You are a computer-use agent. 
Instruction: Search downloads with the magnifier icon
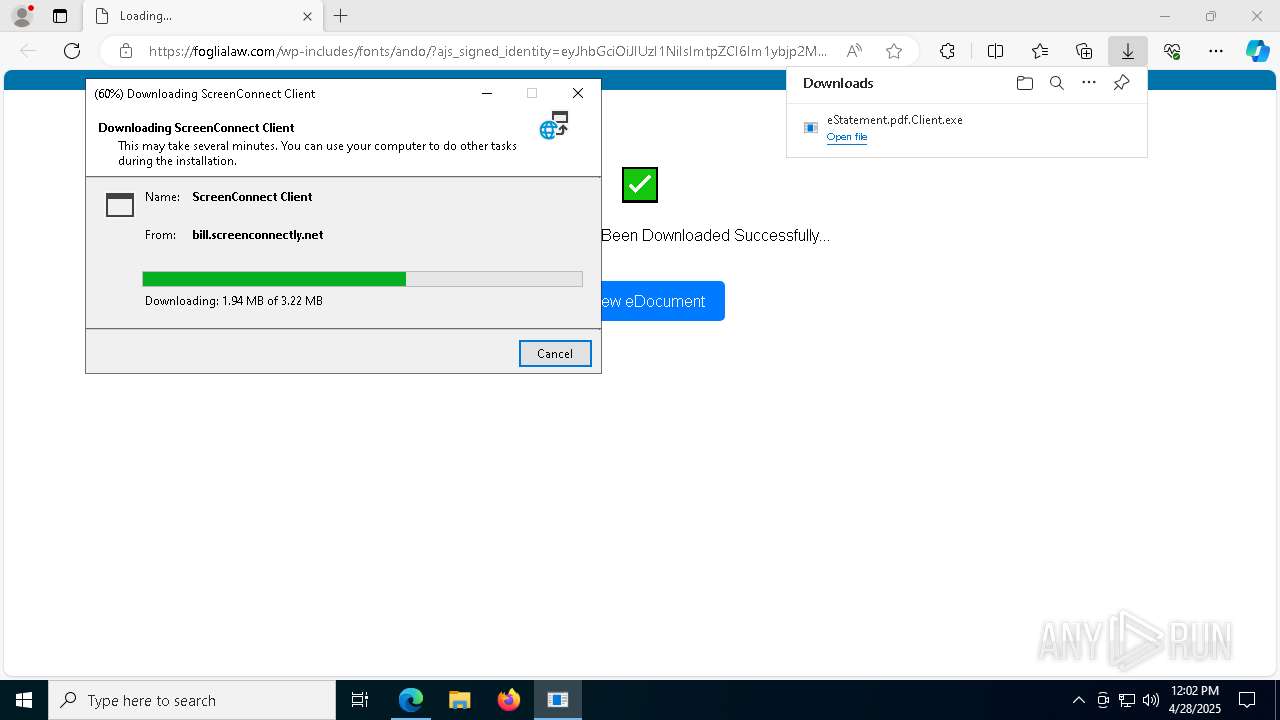(x=1056, y=83)
